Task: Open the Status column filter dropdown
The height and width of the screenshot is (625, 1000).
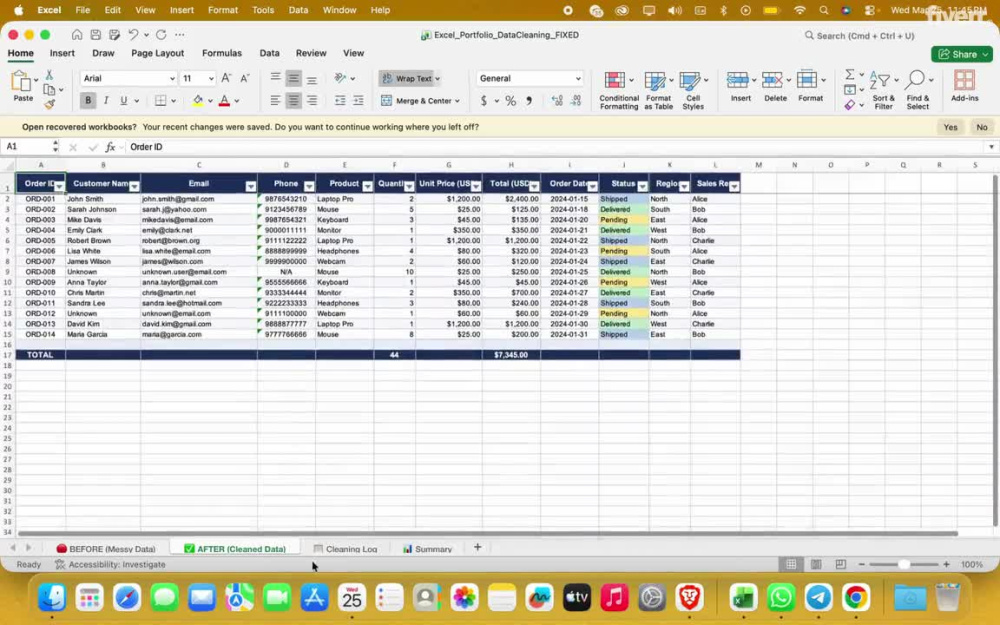Action: pos(642,186)
